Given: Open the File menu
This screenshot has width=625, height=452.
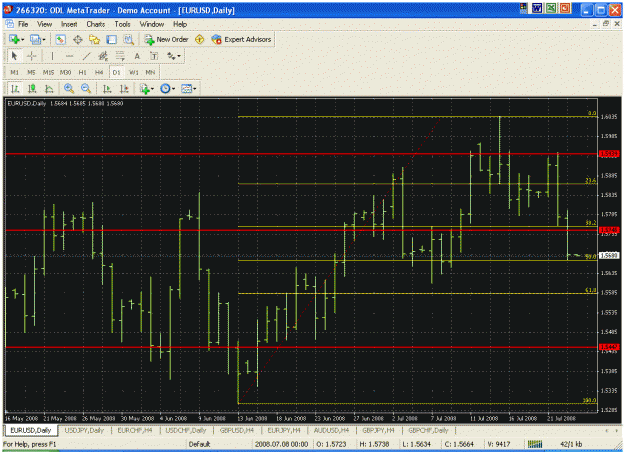Looking at the screenshot, I should [x=23, y=24].
